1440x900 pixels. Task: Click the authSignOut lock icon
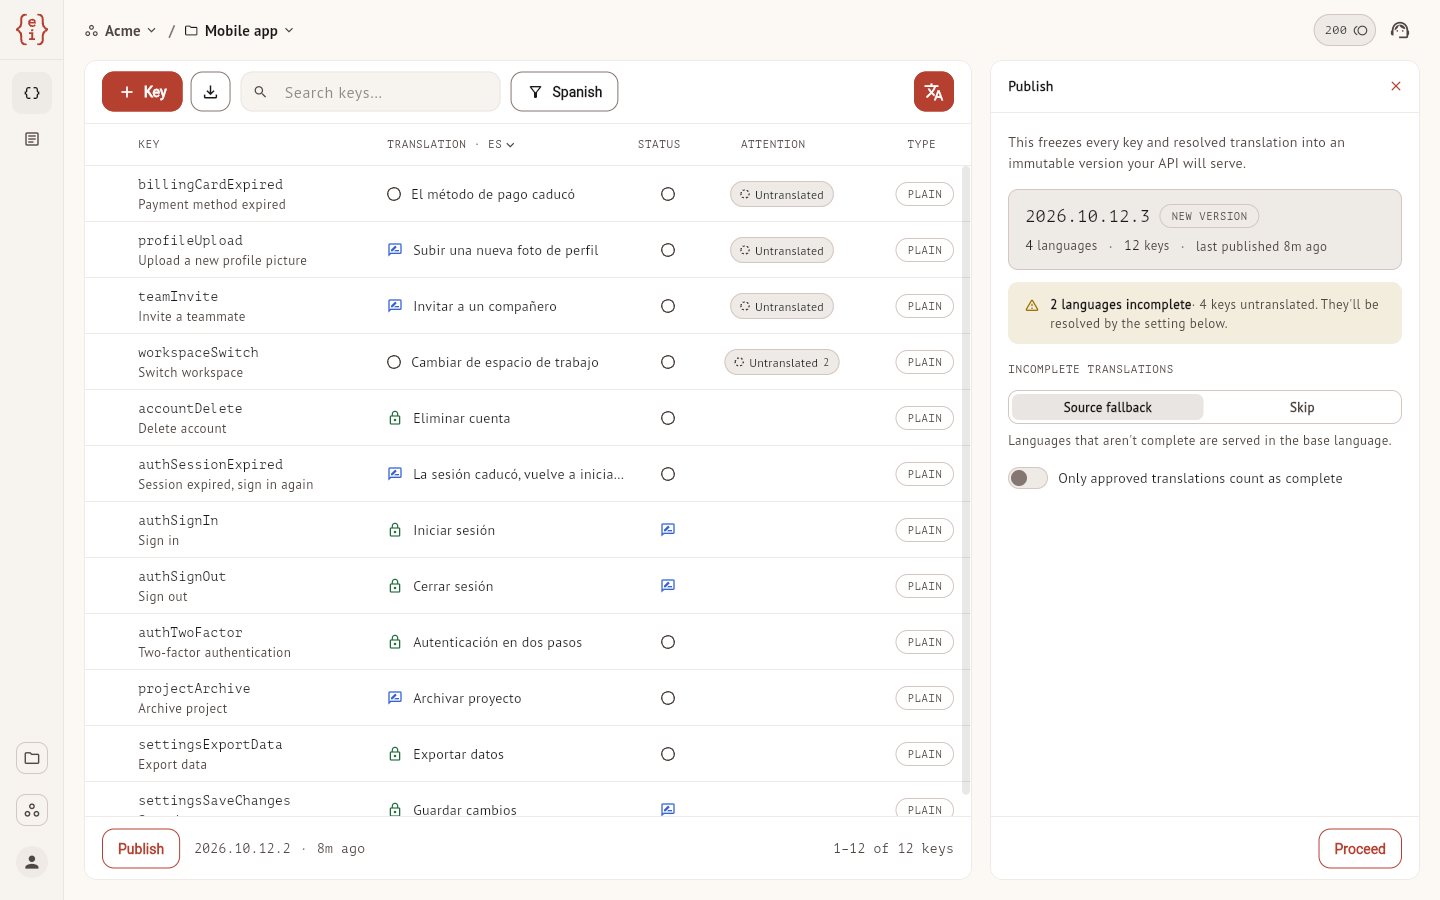click(x=395, y=586)
